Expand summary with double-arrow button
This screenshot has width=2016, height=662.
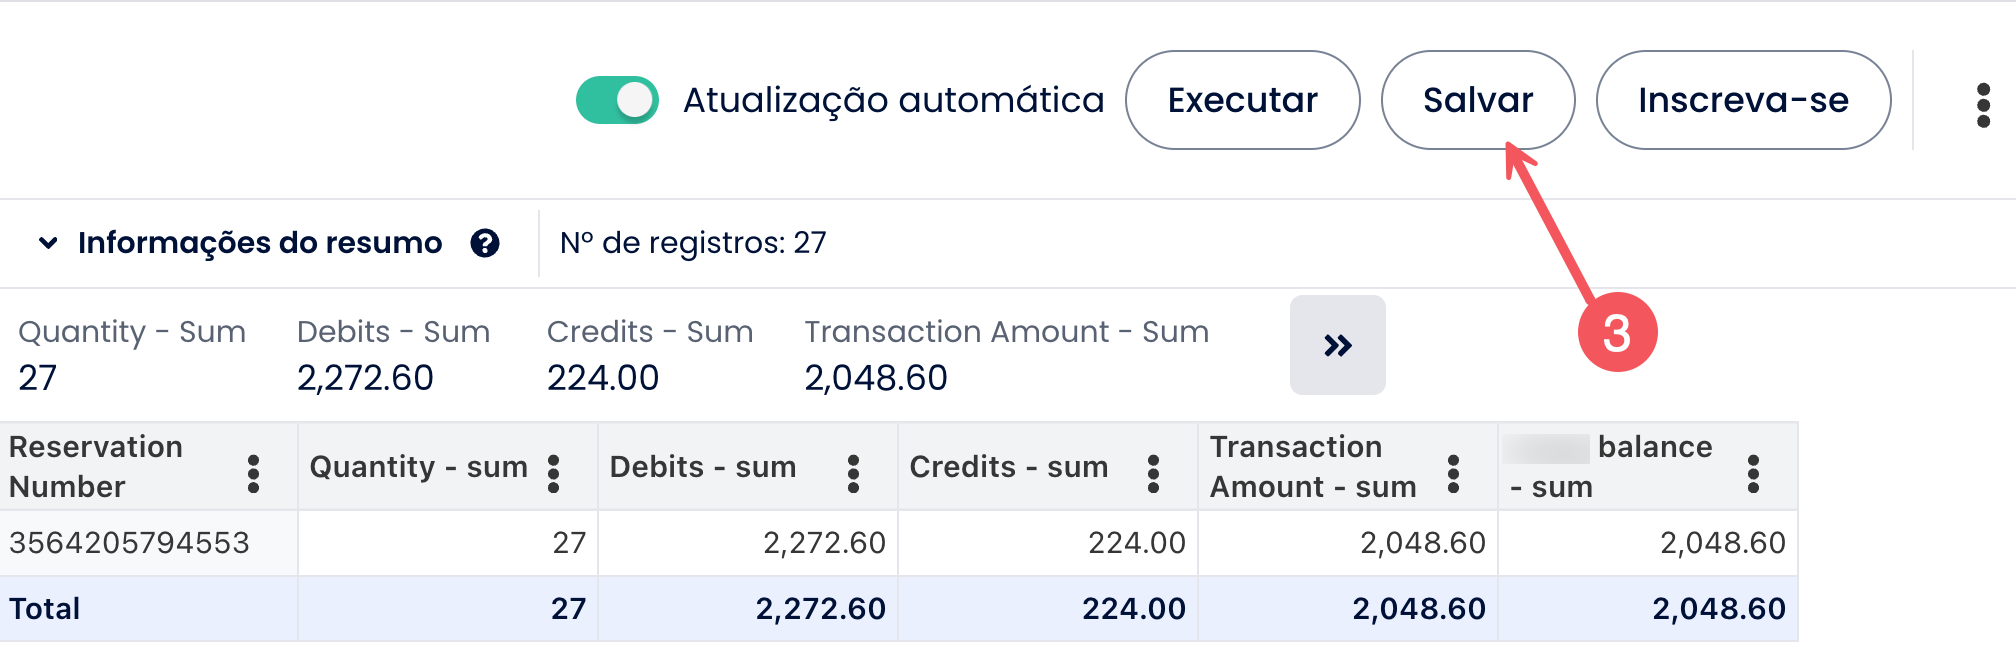tap(1337, 345)
